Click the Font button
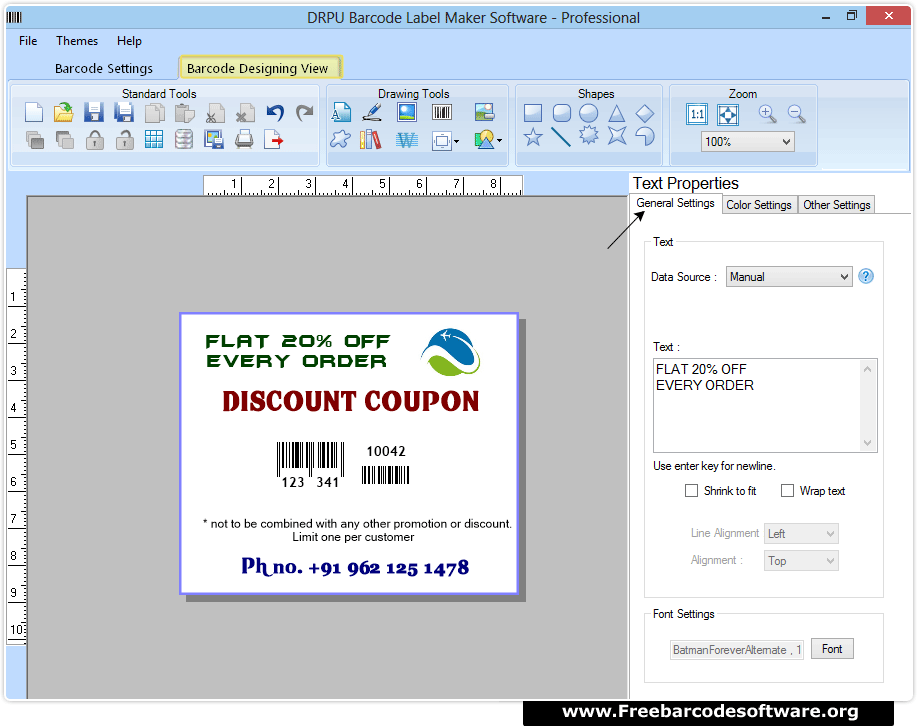917x726 pixels. (832, 649)
